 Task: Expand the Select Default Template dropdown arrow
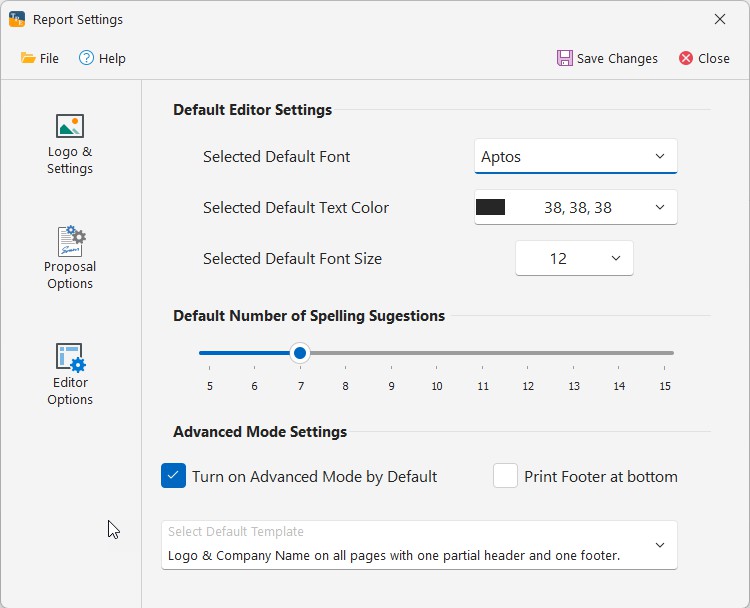coord(660,545)
